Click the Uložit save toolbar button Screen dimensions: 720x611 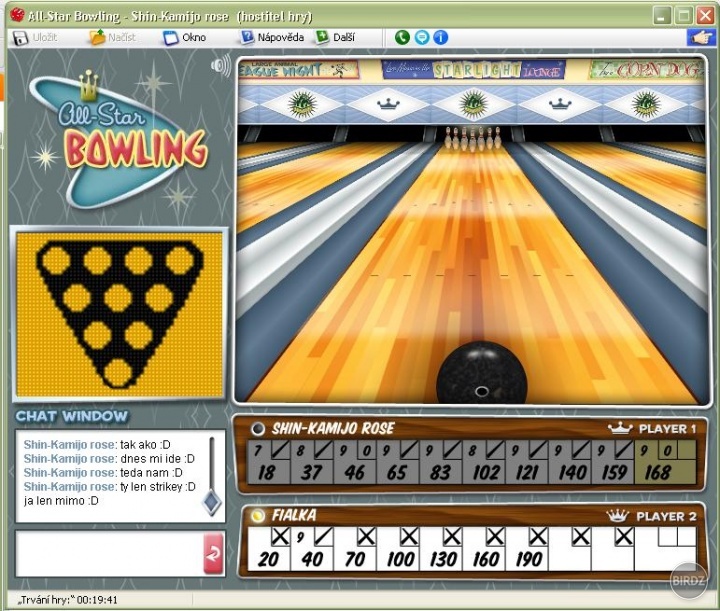35,38
